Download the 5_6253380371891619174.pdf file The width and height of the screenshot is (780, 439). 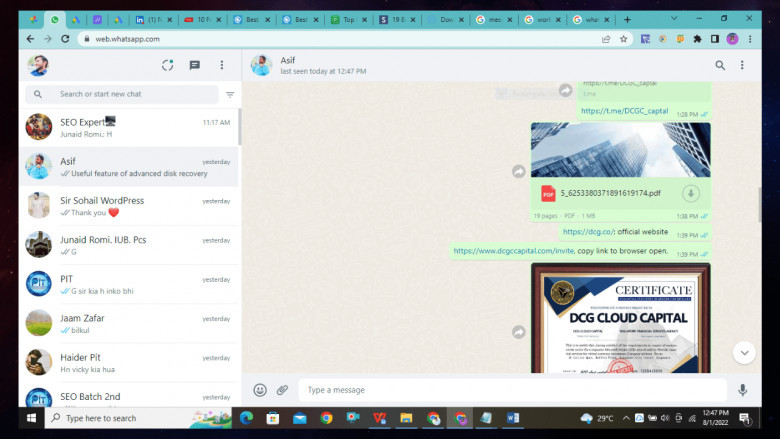coord(690,193)
